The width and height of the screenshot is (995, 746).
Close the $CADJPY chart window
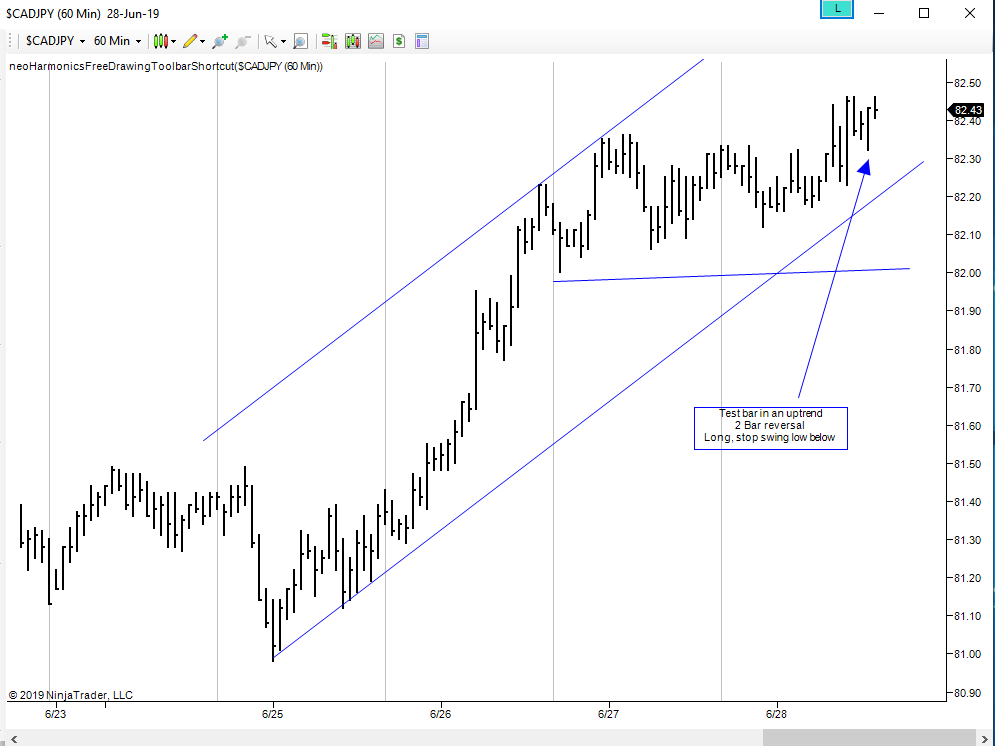(970, 13)
